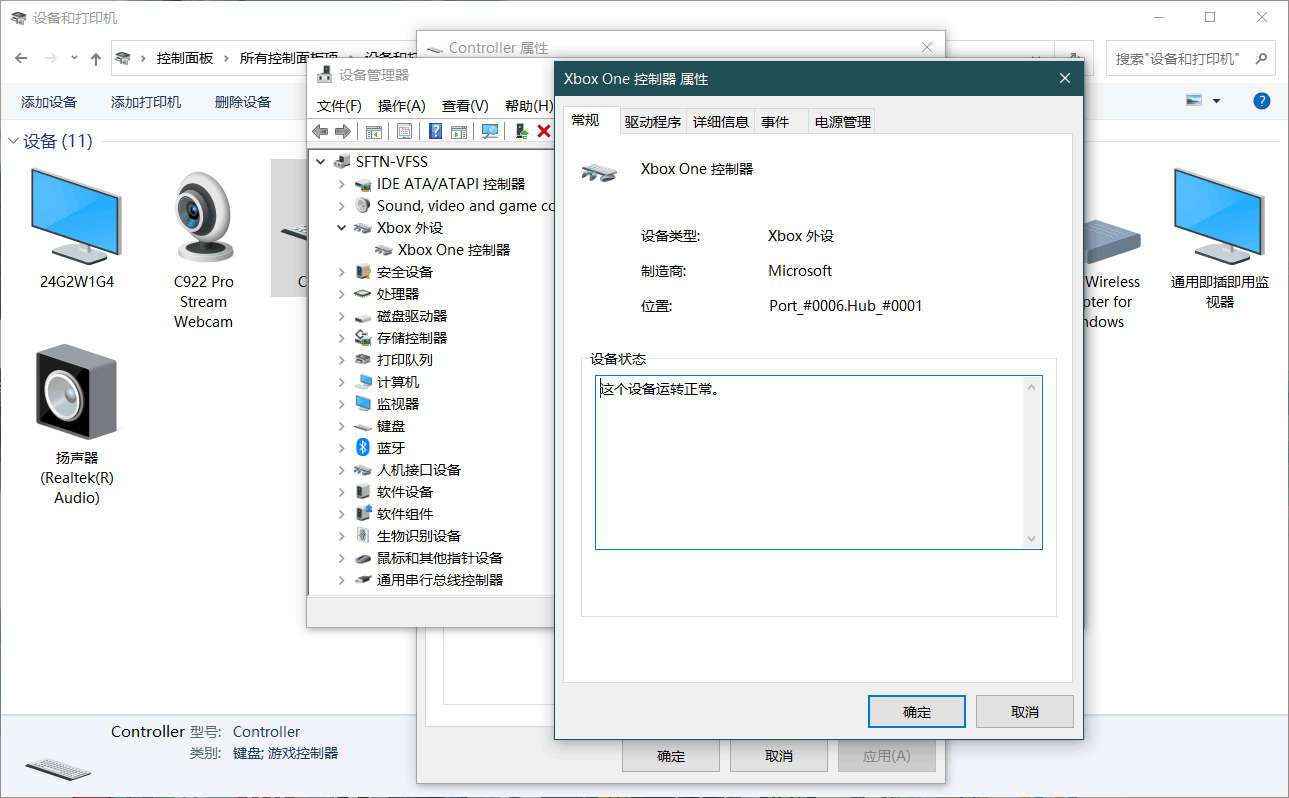Viewport: 1289px width, 798px height.
Task: Open the 查看(V) menu in Device Manager
Action: (465, 106)
